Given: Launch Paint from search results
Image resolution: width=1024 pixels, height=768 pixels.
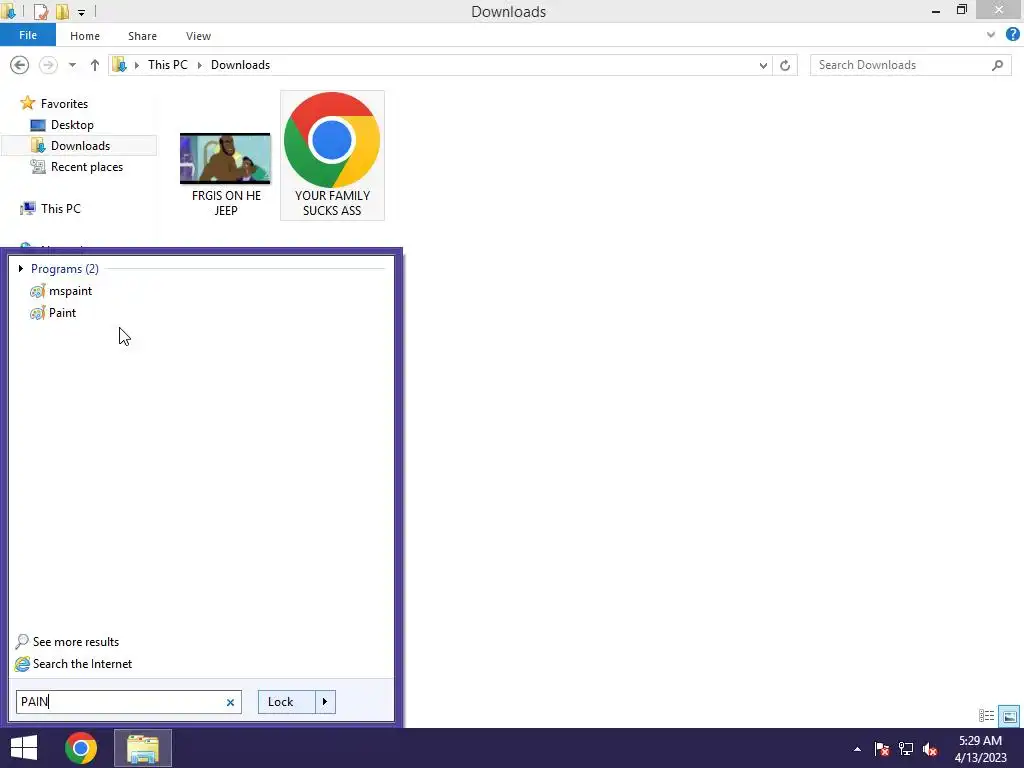Looking at the screenshot, I should (x=54, y=313).
